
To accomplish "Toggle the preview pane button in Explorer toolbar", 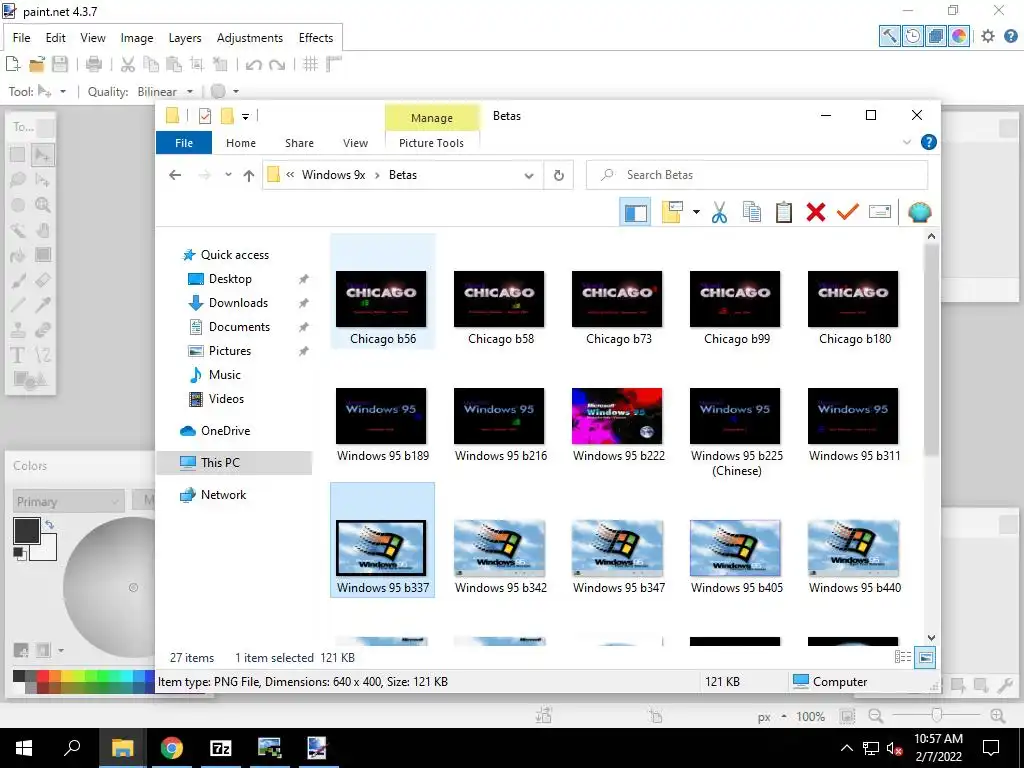I will point(635,212).
